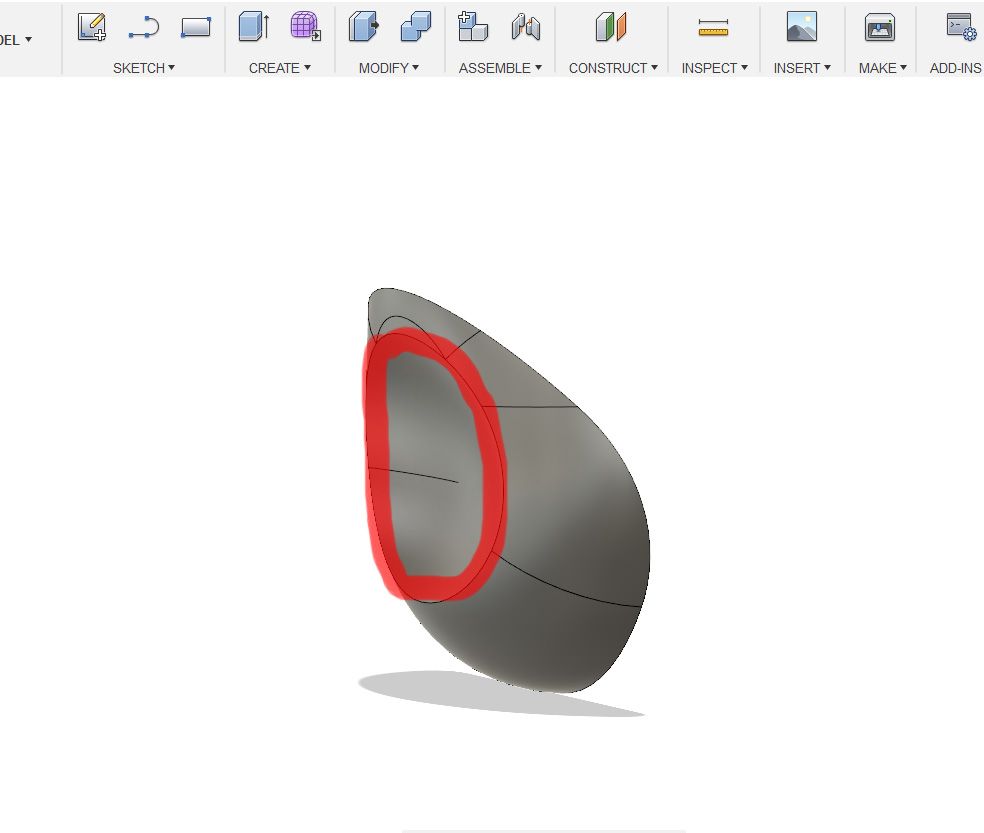Activate the Extrude tool
The height and width of the screenshot is (833, 984).
coord(254,27)
